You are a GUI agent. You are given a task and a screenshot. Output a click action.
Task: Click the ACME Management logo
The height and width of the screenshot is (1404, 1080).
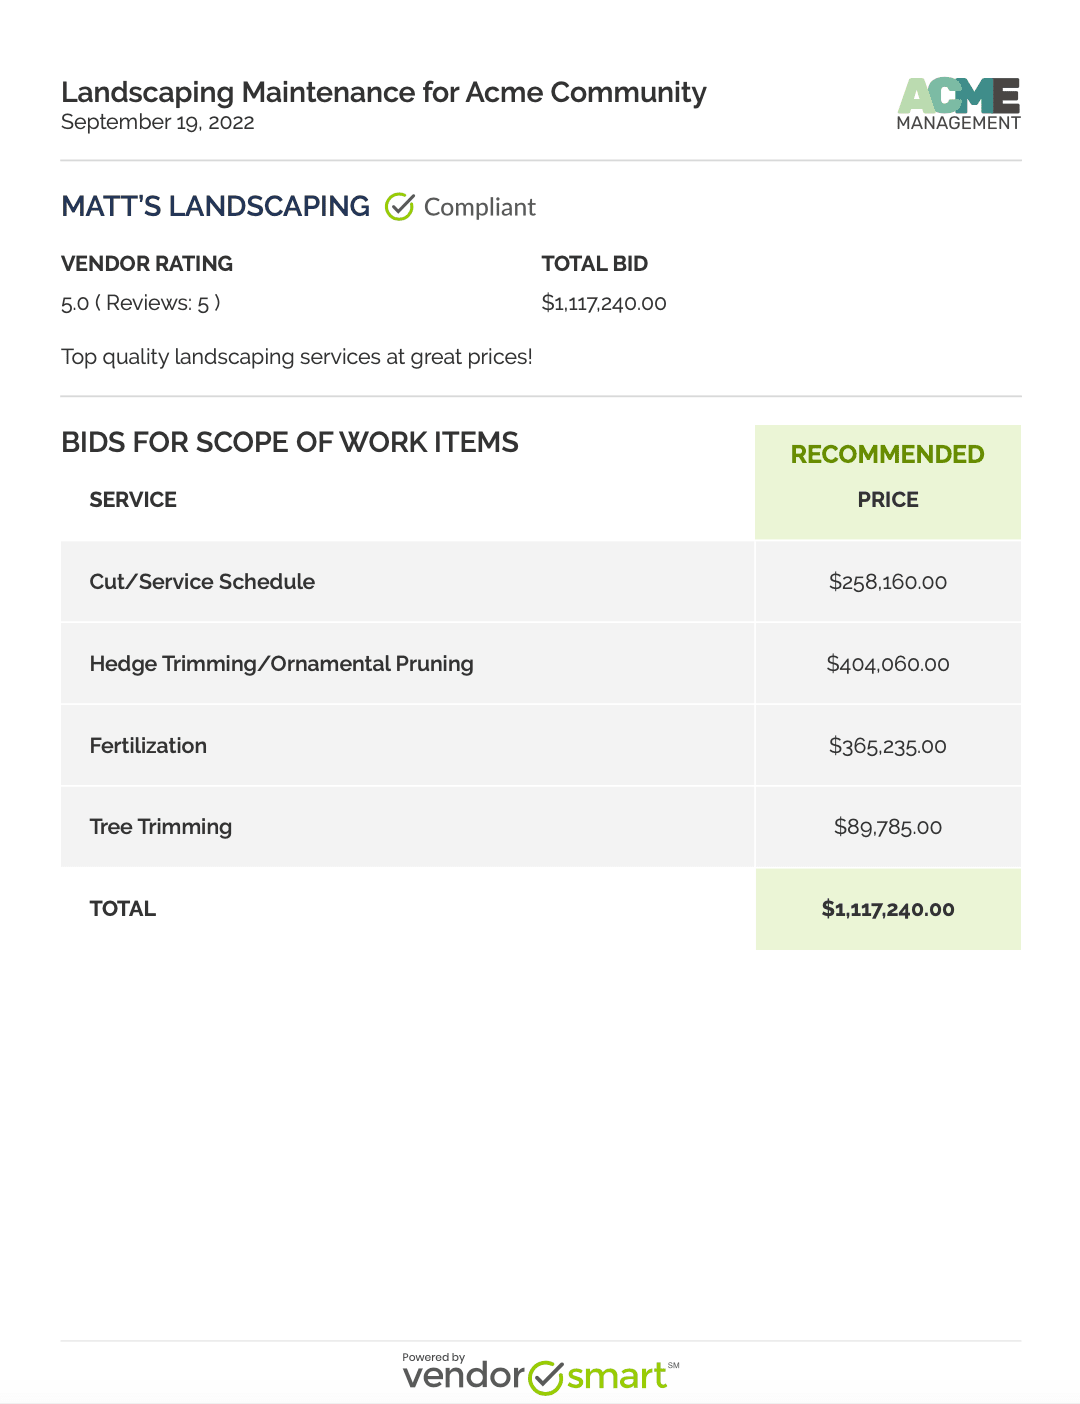click(x=958, y=104)
